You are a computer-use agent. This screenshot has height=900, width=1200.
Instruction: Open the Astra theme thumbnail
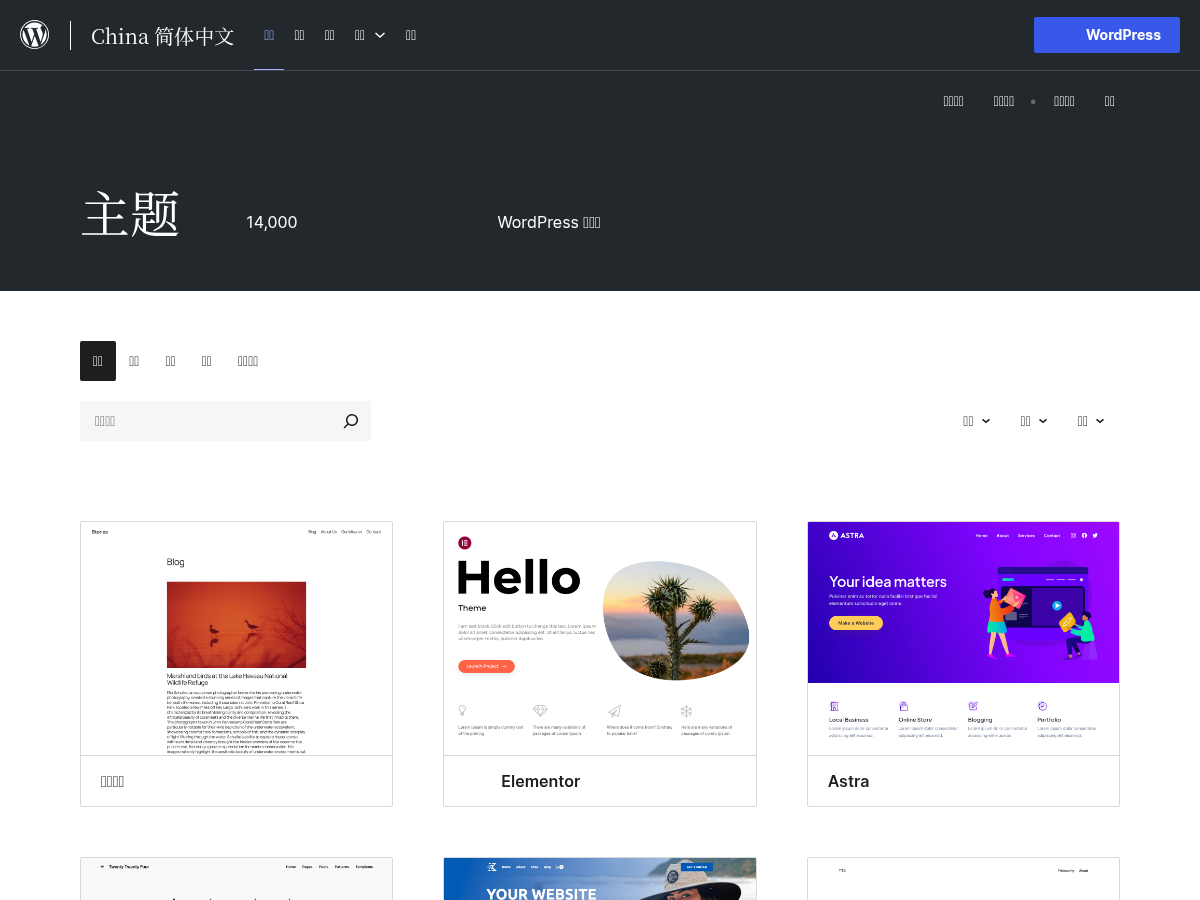963,638
